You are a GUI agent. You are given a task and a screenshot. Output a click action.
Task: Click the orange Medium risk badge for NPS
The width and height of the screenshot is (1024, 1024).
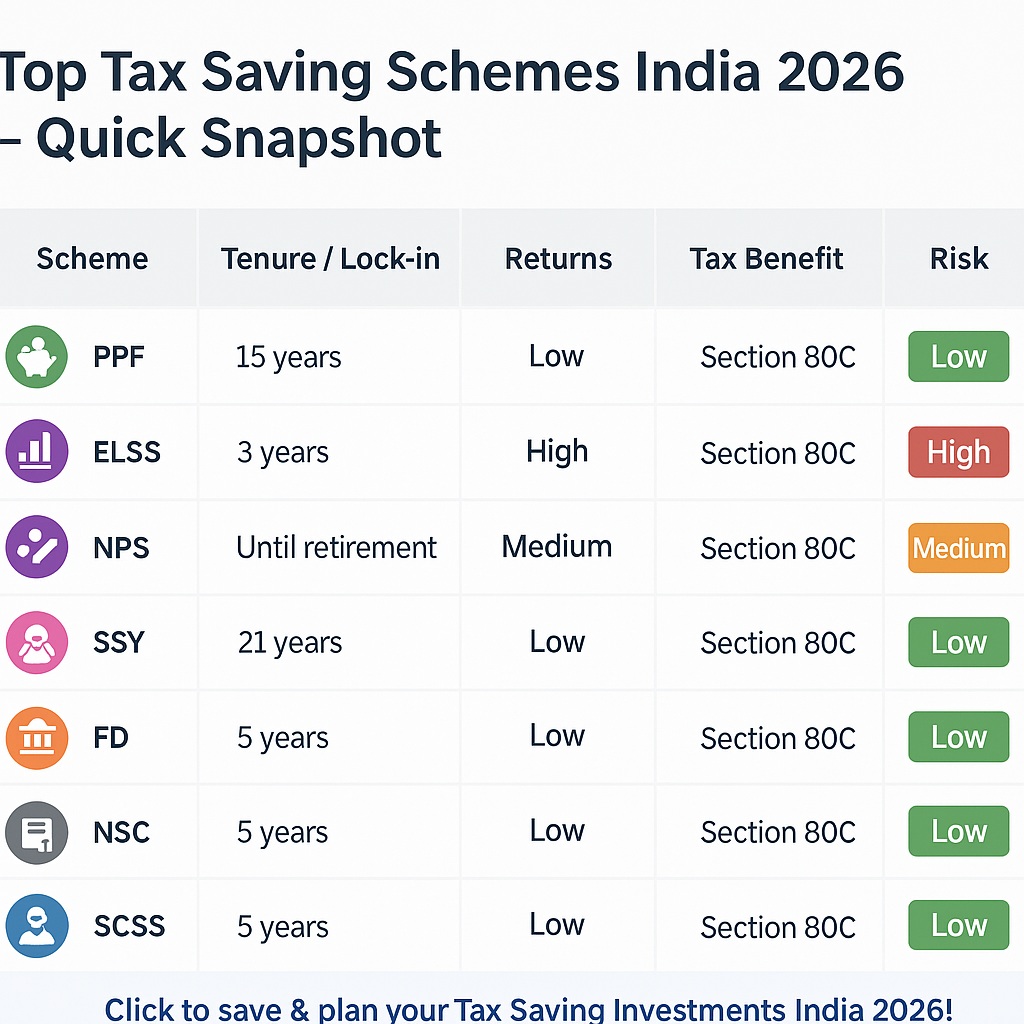958,548
